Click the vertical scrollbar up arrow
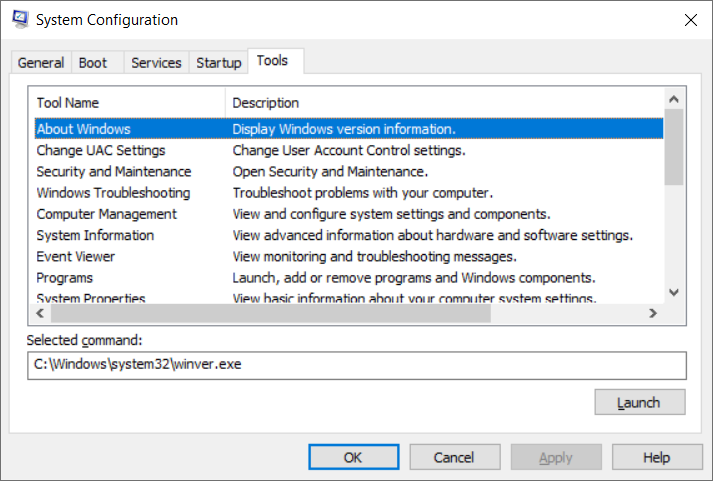 (x=674, y=99)
